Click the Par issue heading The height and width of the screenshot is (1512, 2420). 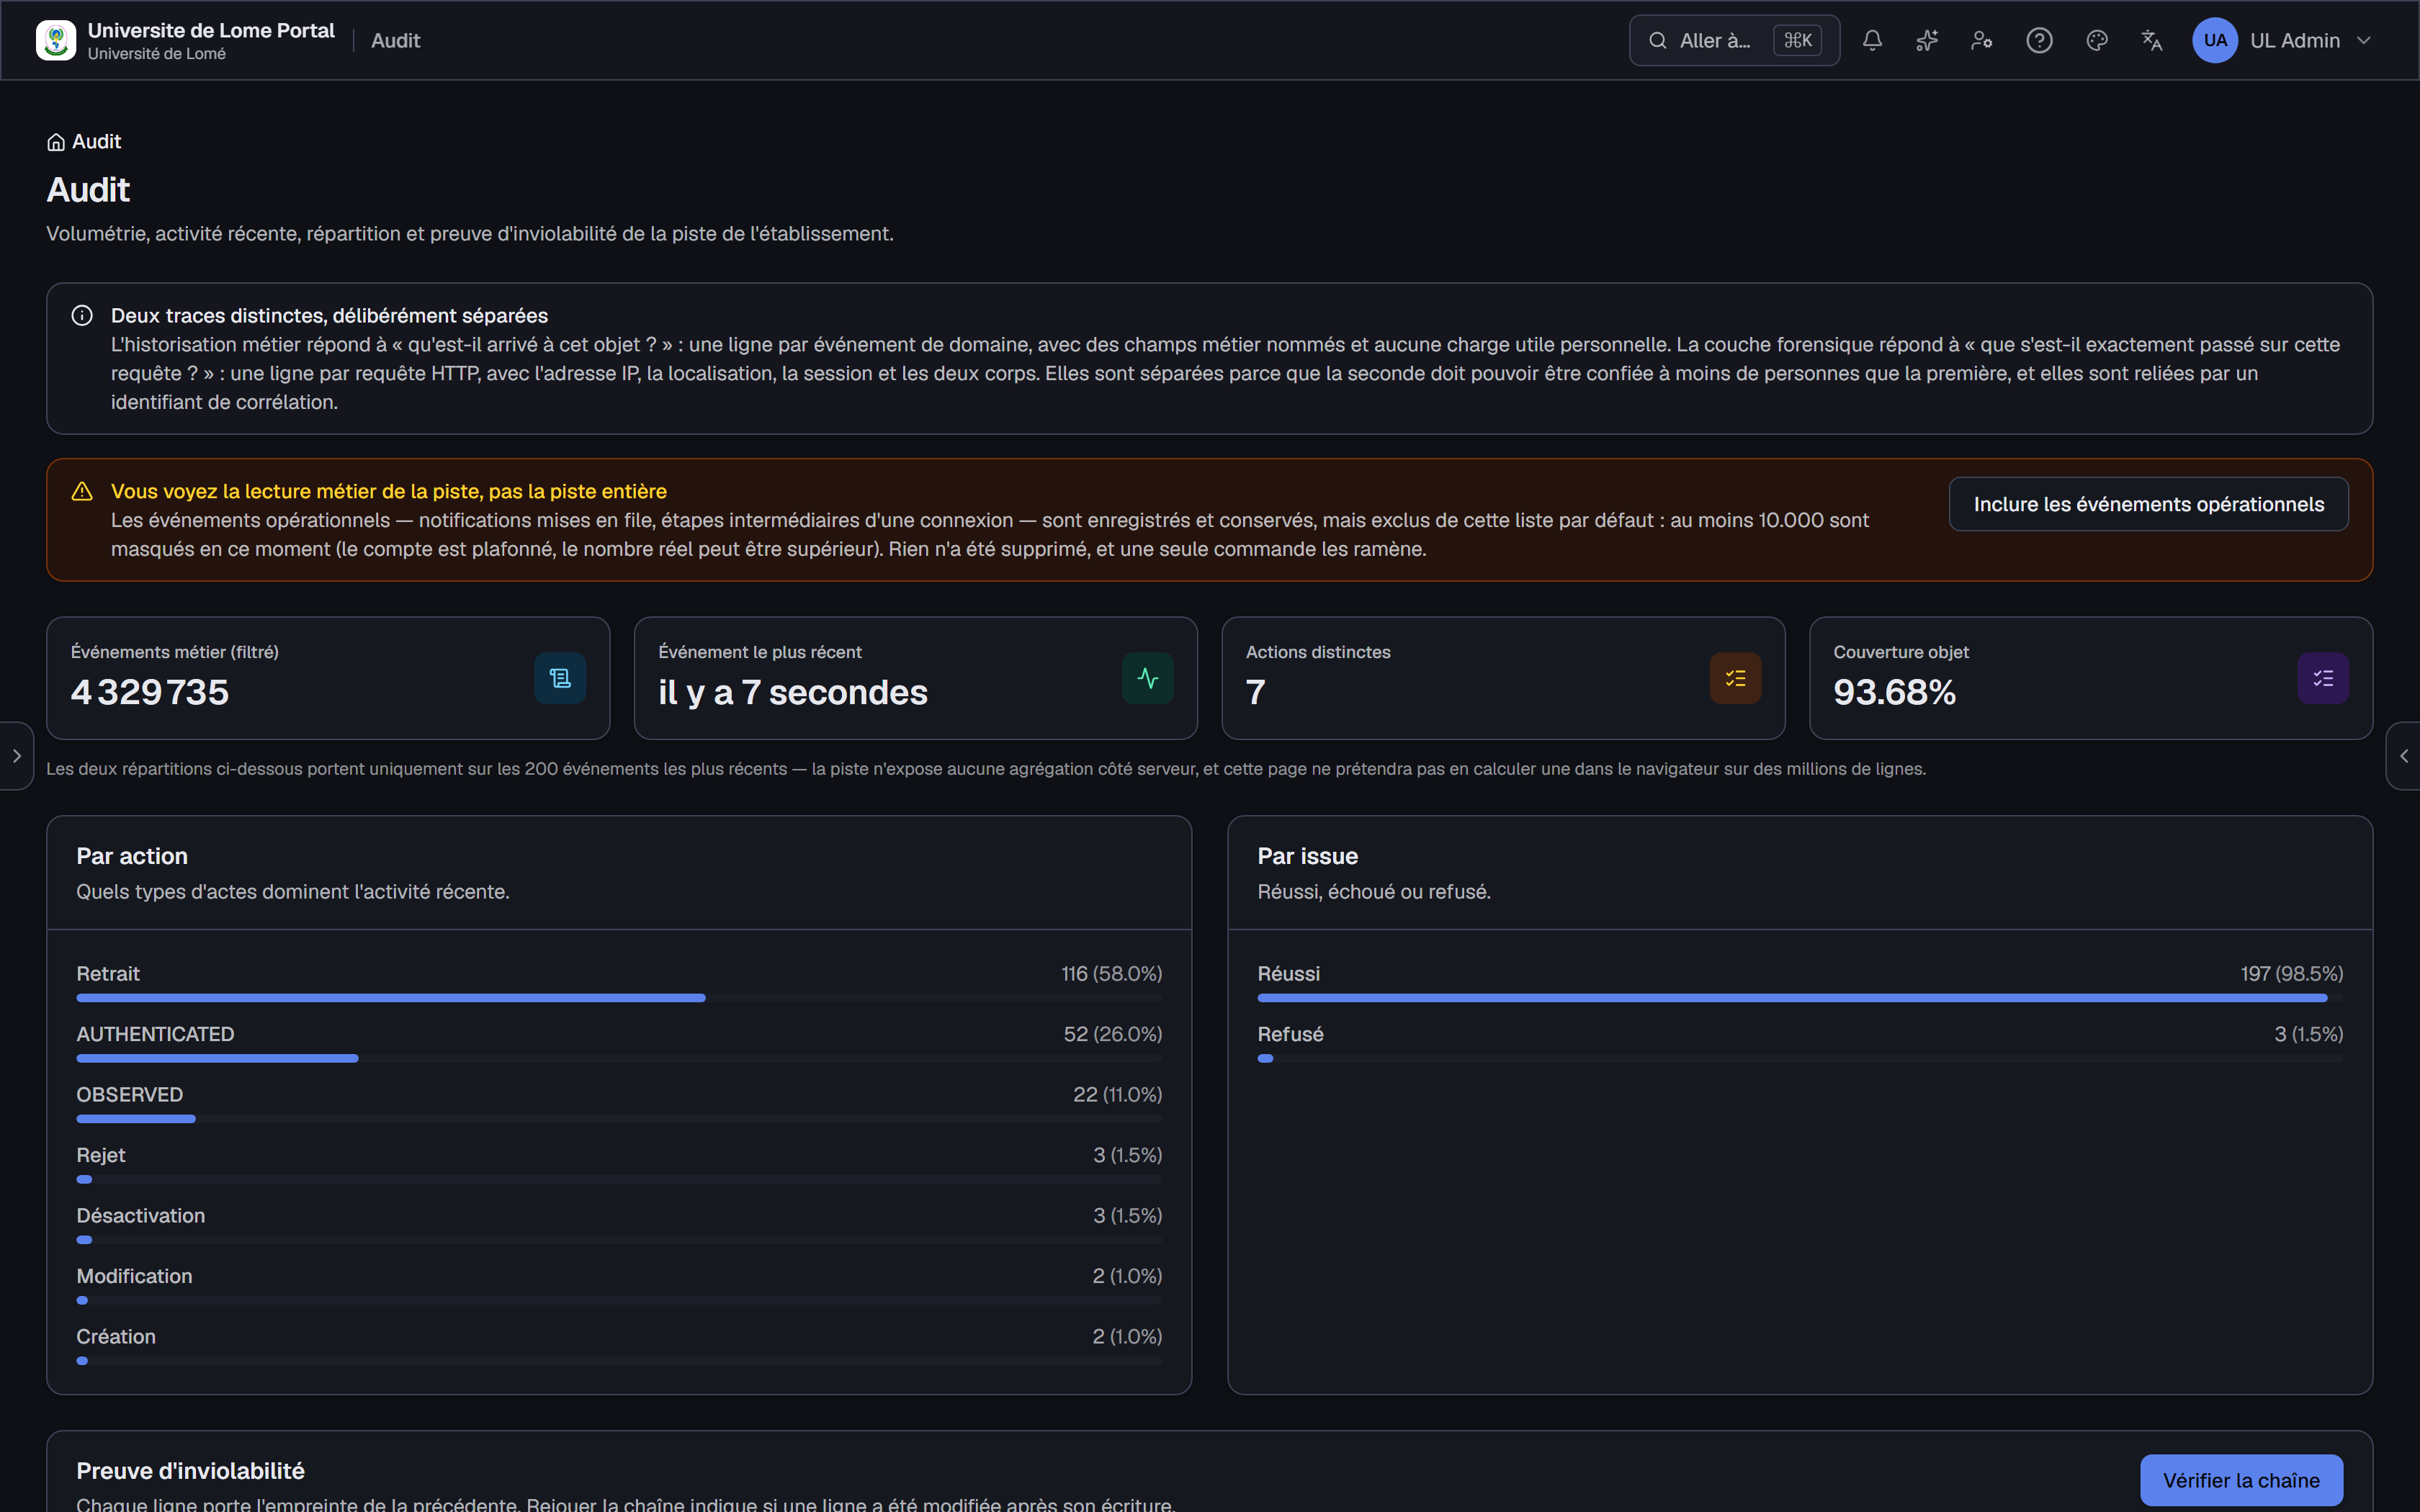tap(1307, 856)
